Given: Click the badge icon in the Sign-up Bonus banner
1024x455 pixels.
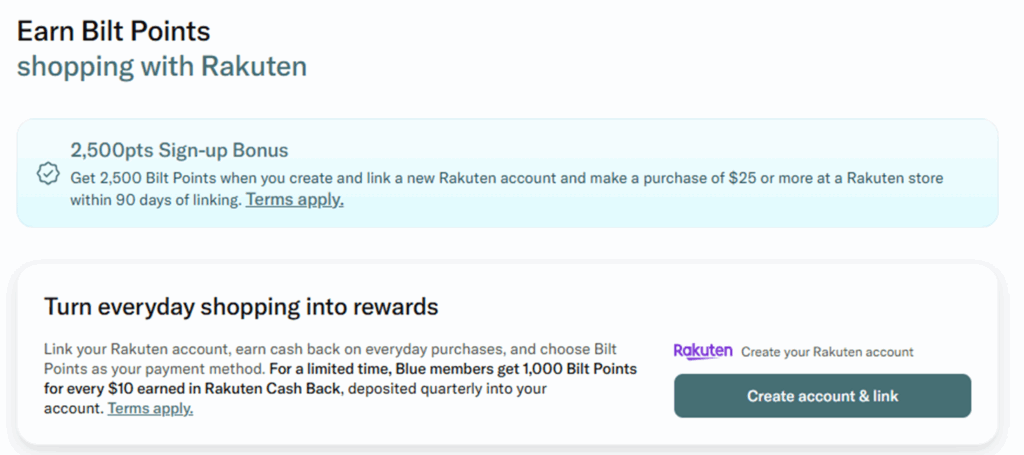Looking at the screenshot, I should (48, 174).
